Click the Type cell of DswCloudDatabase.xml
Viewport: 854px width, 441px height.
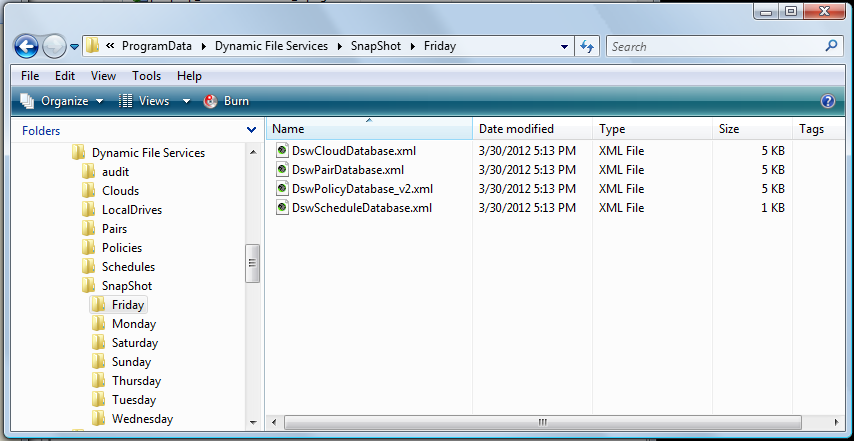621,151
